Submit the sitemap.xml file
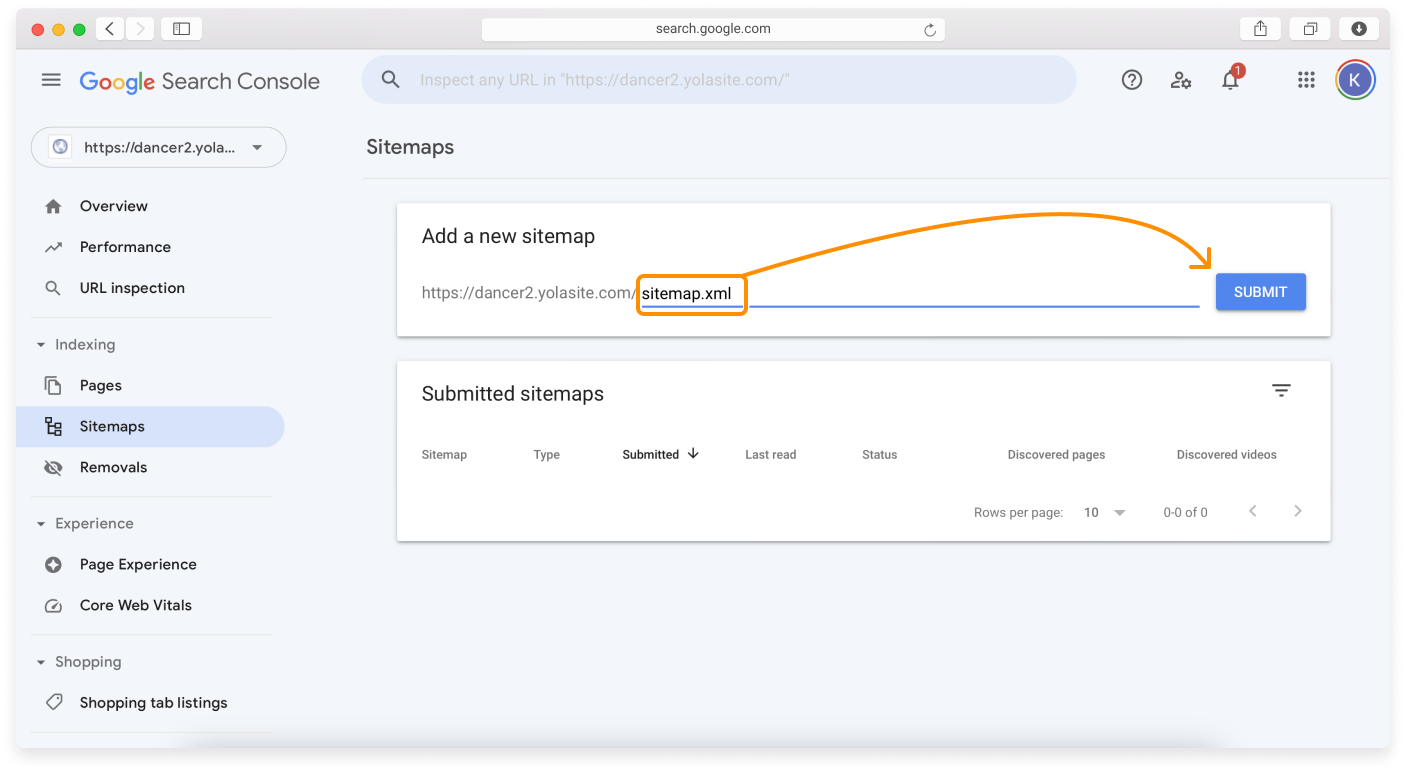The width and height of the screenshot is (1406, 772). point(1260,291)
